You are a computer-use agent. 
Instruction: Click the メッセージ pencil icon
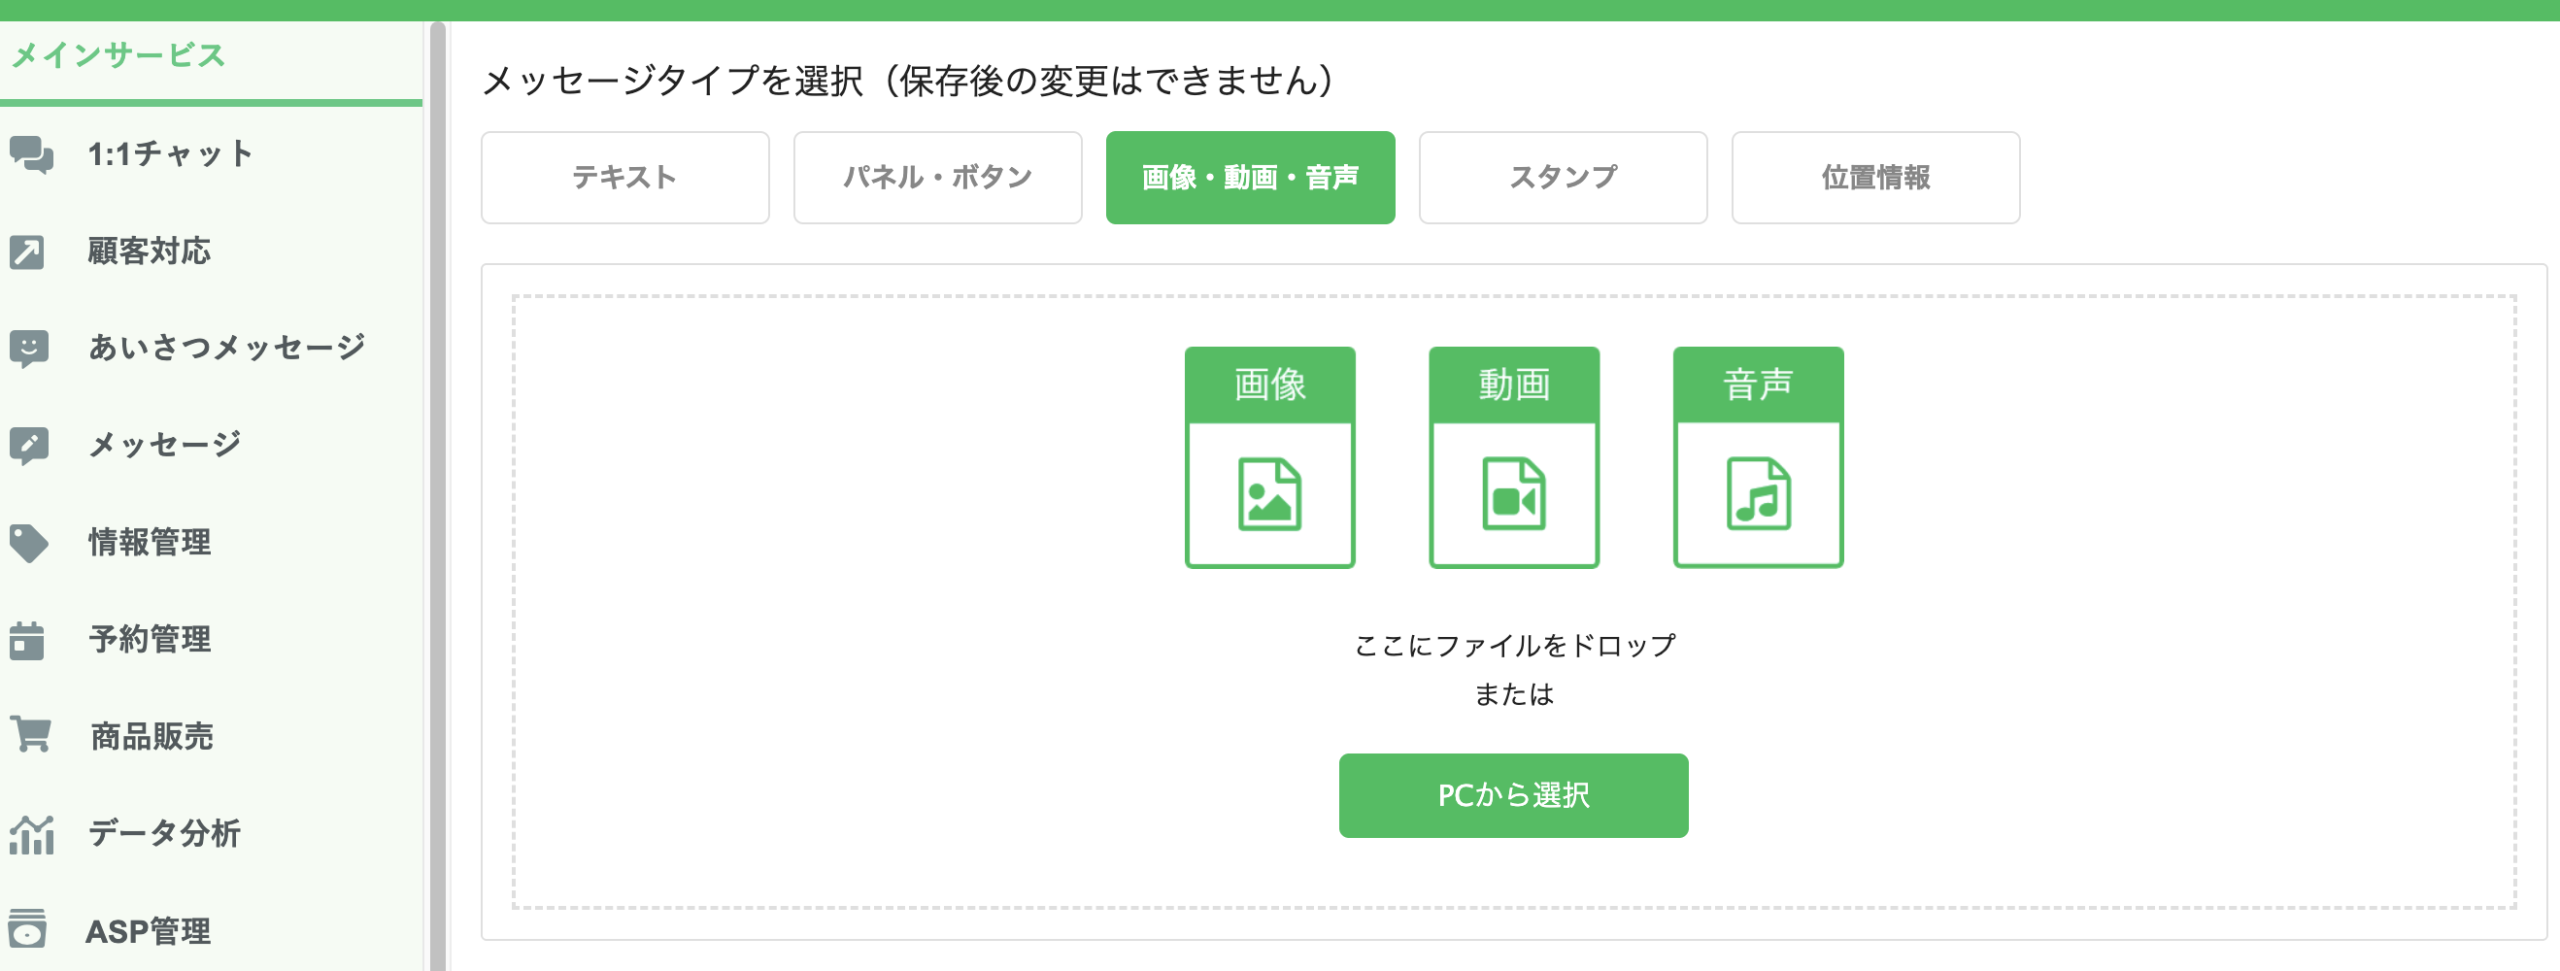[28, 443]
